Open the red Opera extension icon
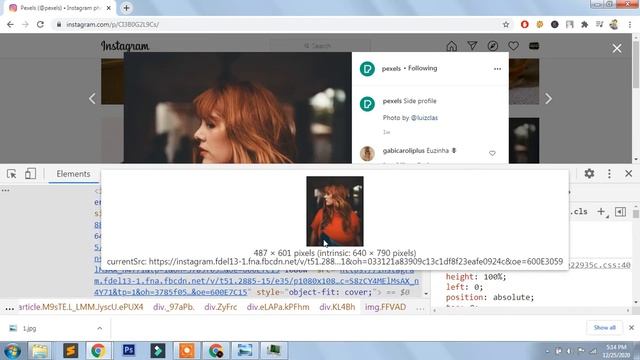This screenshot has height=360, width=640. point(524,24)
